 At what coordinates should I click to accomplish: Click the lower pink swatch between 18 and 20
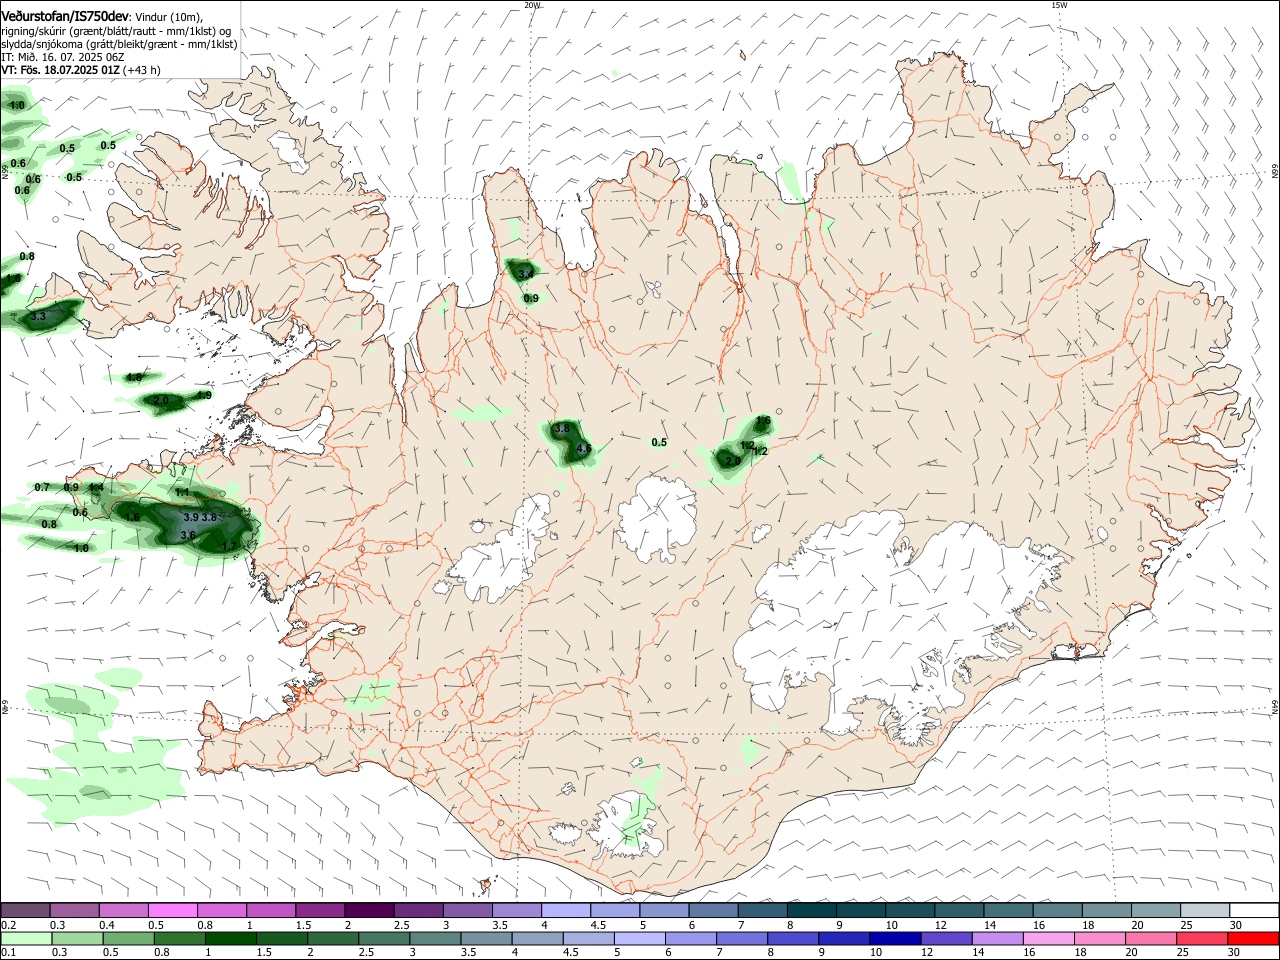[1100, 938]
